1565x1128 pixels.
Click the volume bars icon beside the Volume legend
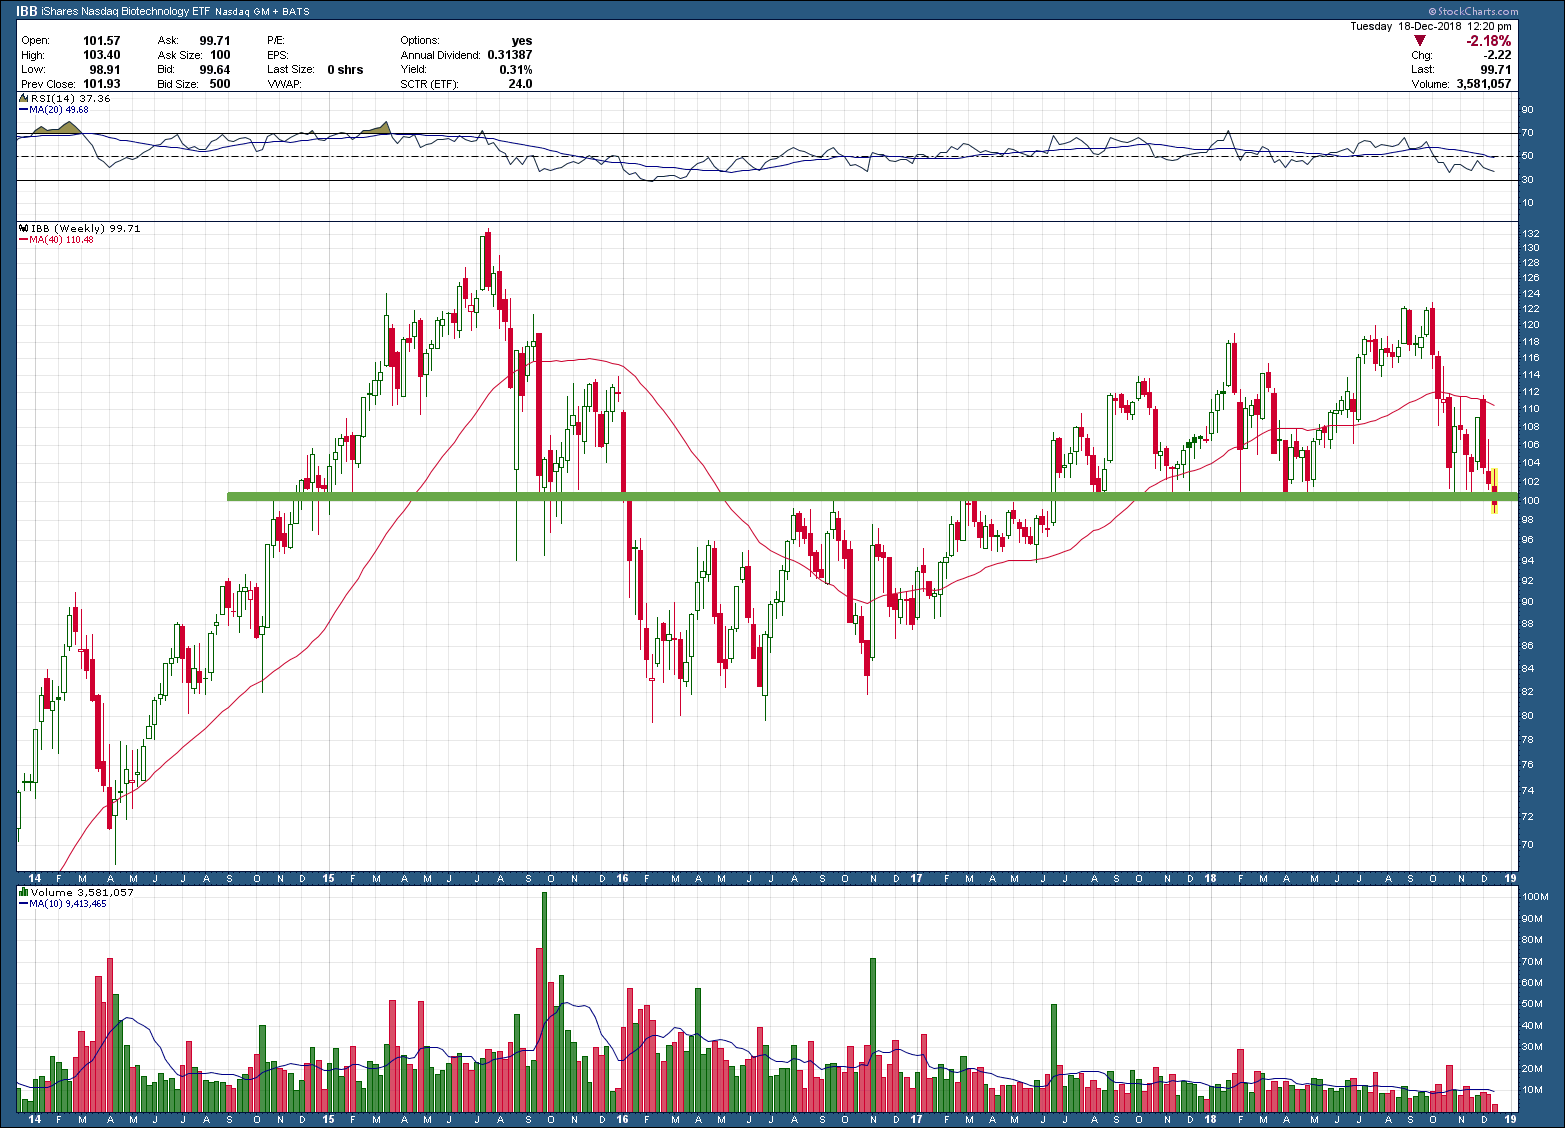point(24,892)
